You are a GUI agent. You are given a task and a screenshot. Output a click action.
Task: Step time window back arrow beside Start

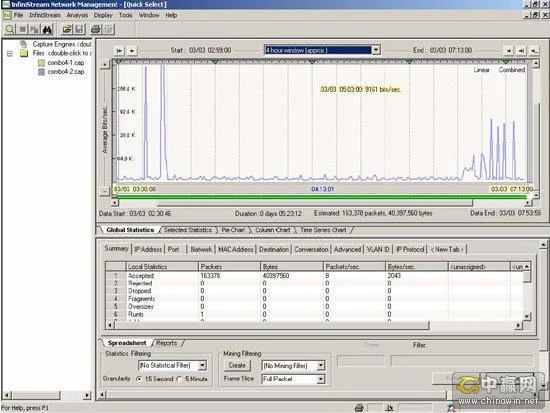(132, 51)
